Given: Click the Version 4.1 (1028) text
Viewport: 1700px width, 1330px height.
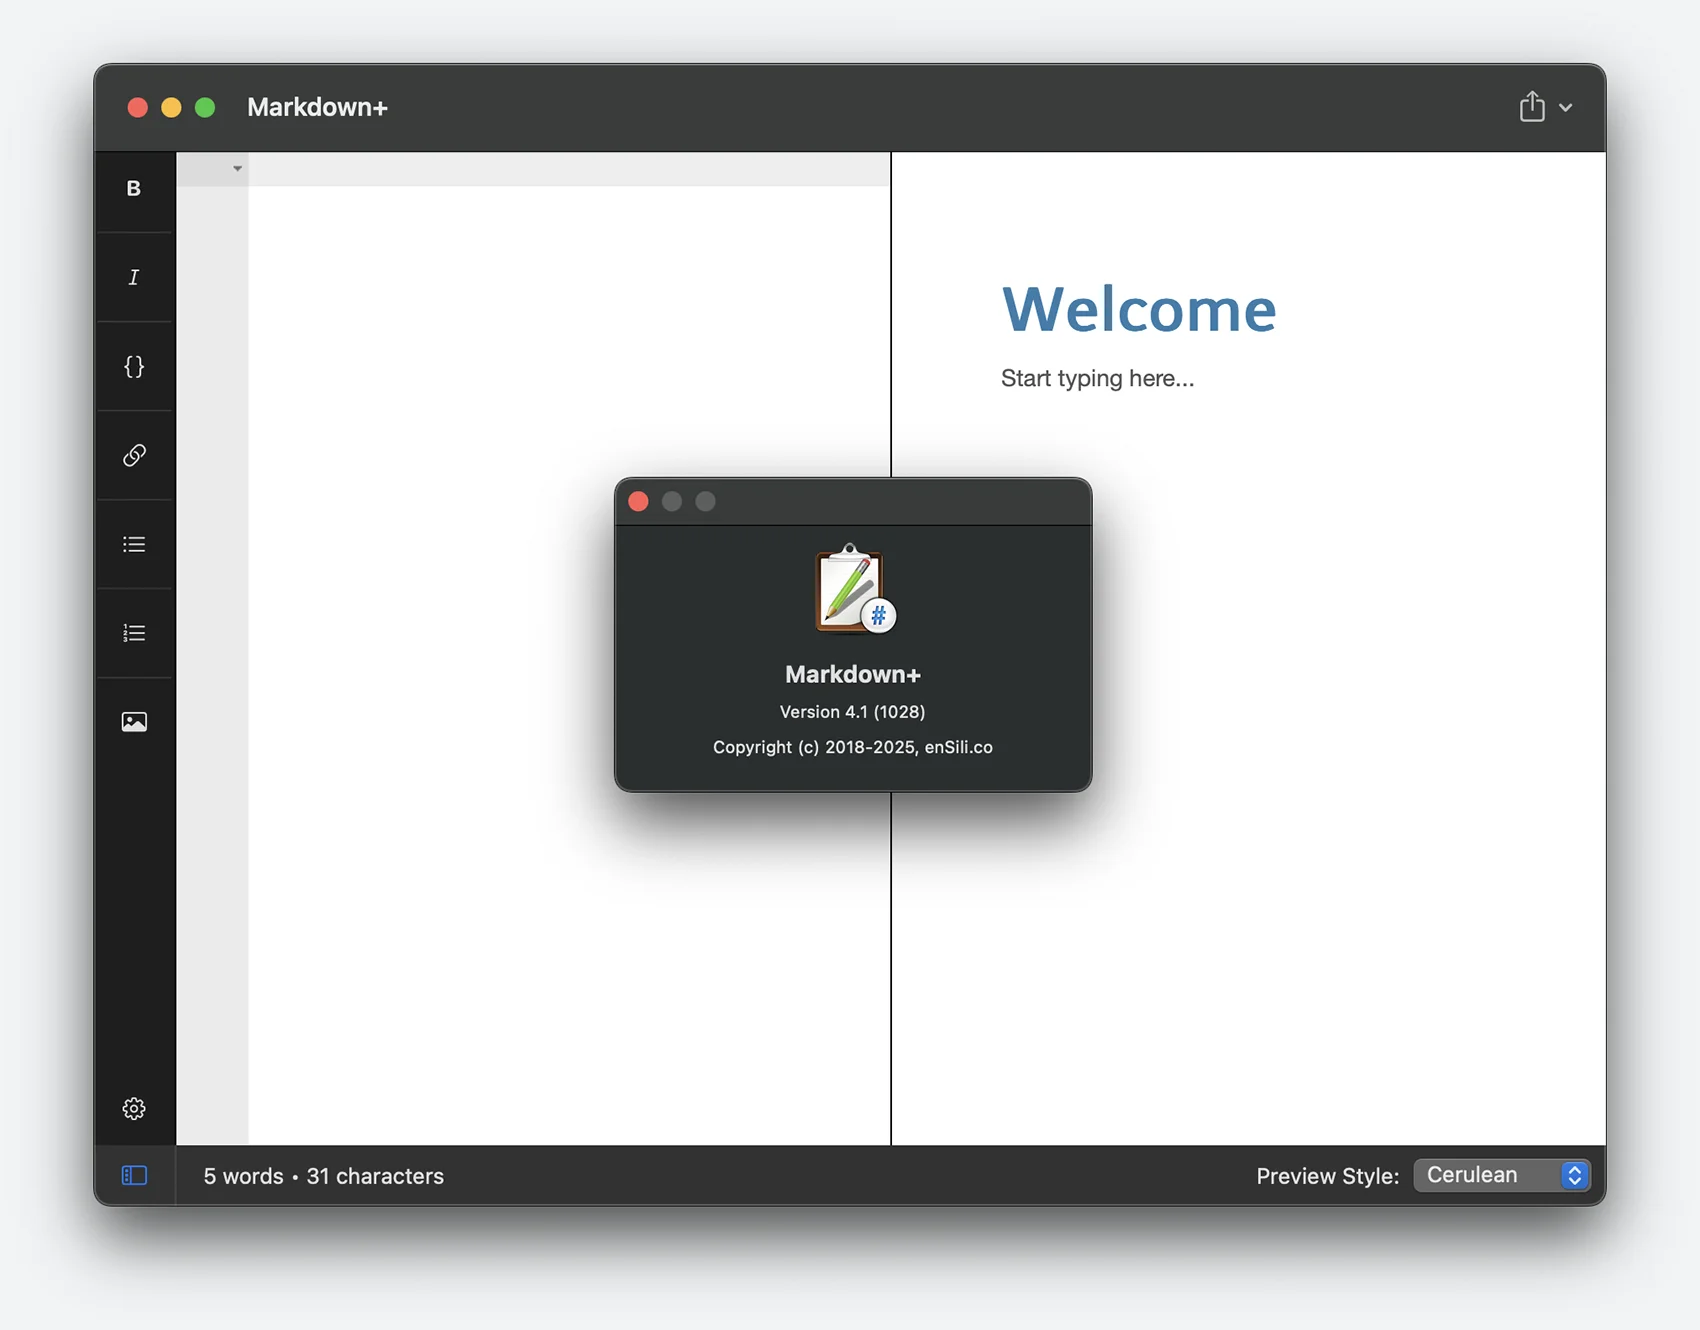Looking at the screenshot, I should (853, 712).
